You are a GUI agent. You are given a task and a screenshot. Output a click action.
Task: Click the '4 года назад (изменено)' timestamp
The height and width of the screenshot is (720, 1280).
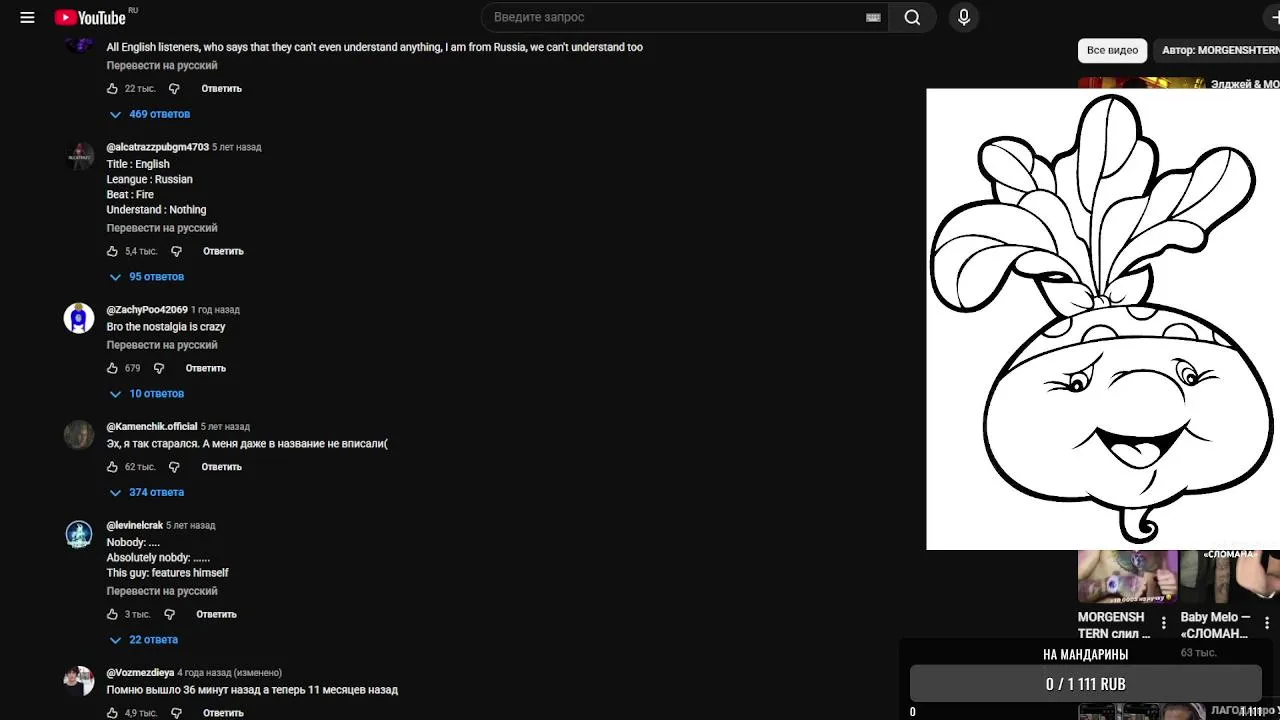[x=229, y=673]
